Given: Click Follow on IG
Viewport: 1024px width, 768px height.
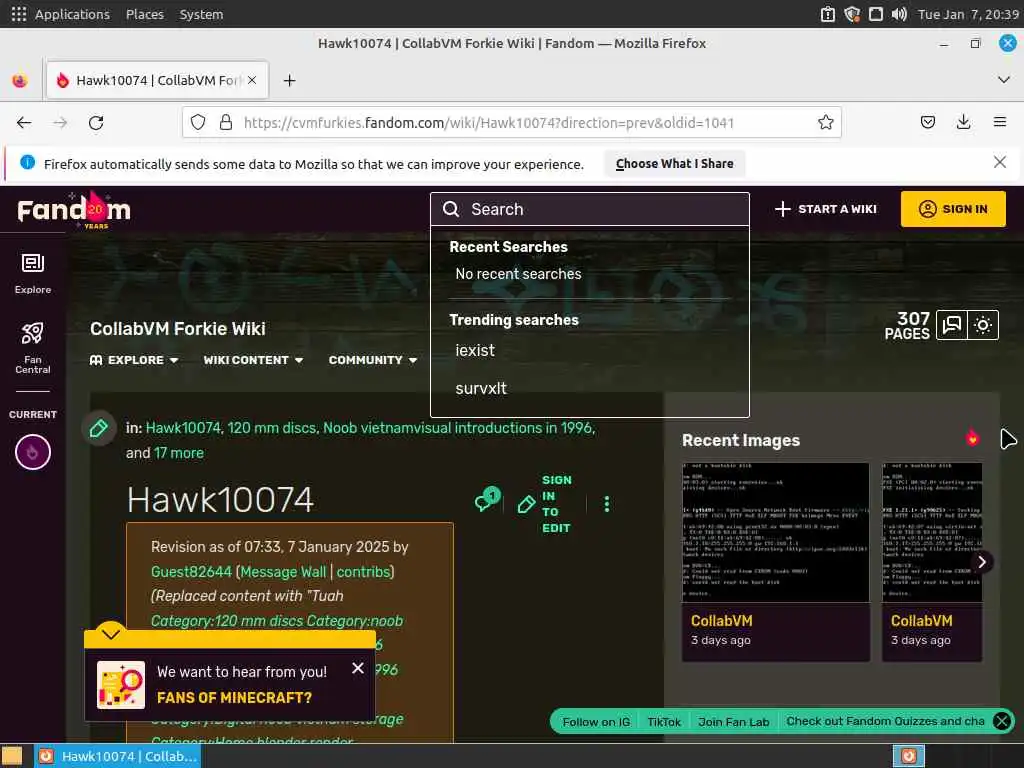Looking at the screenshot, I should click(596, 722).
